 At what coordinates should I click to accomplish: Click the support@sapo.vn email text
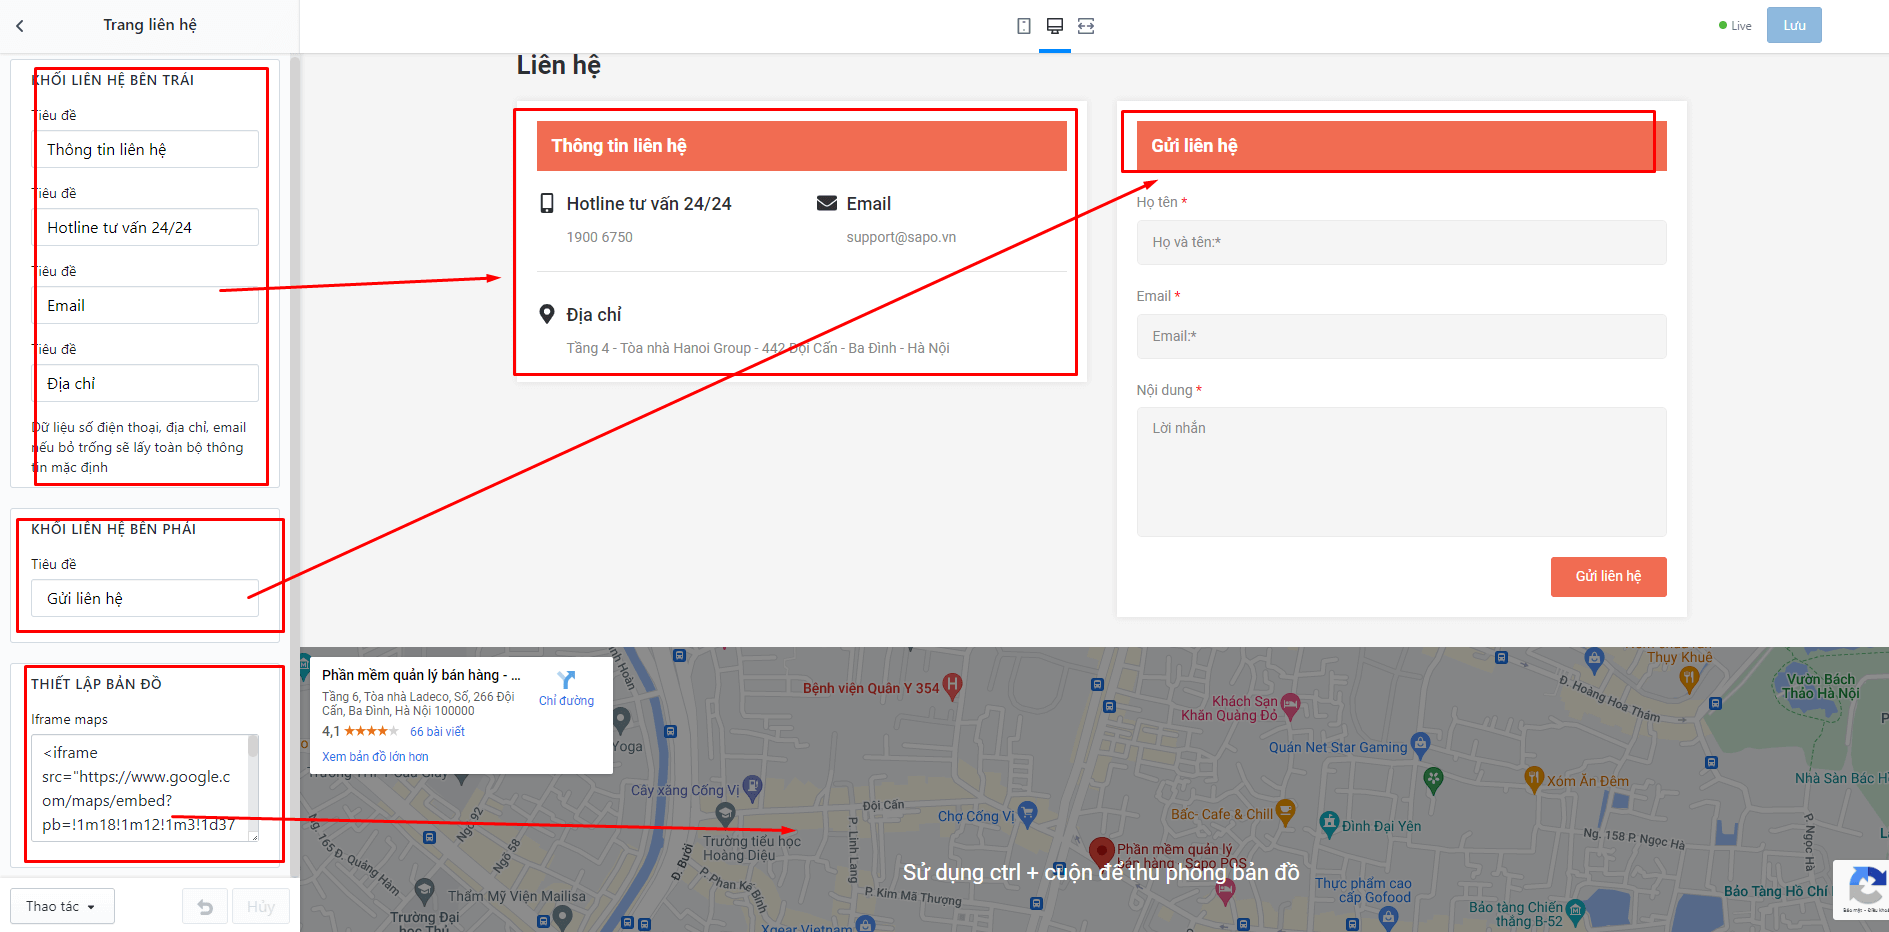pos(901,237)
